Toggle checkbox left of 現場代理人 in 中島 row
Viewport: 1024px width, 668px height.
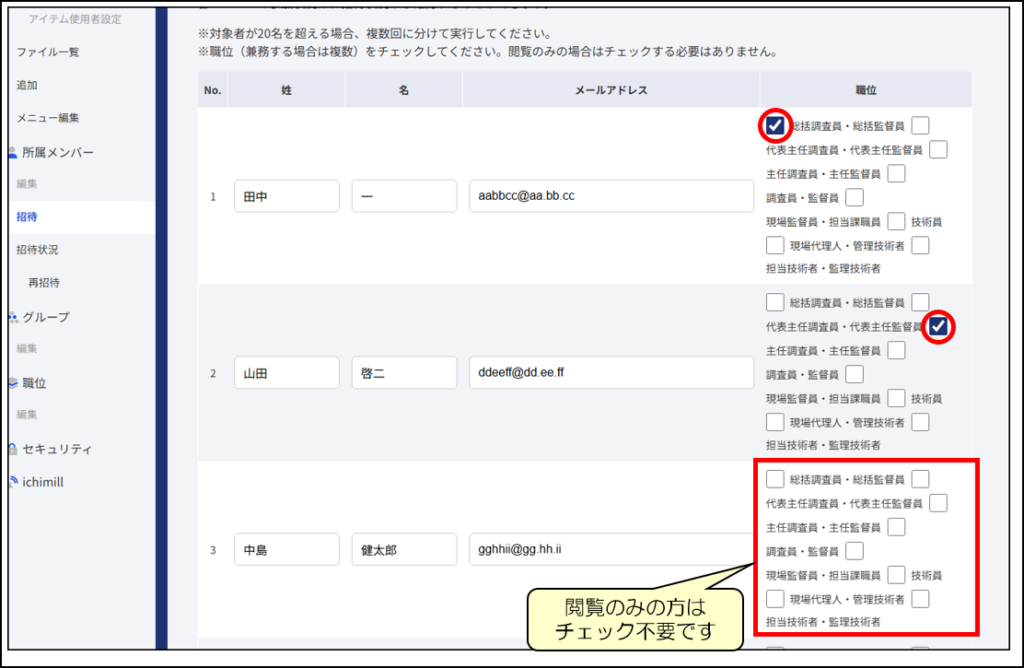775,599
